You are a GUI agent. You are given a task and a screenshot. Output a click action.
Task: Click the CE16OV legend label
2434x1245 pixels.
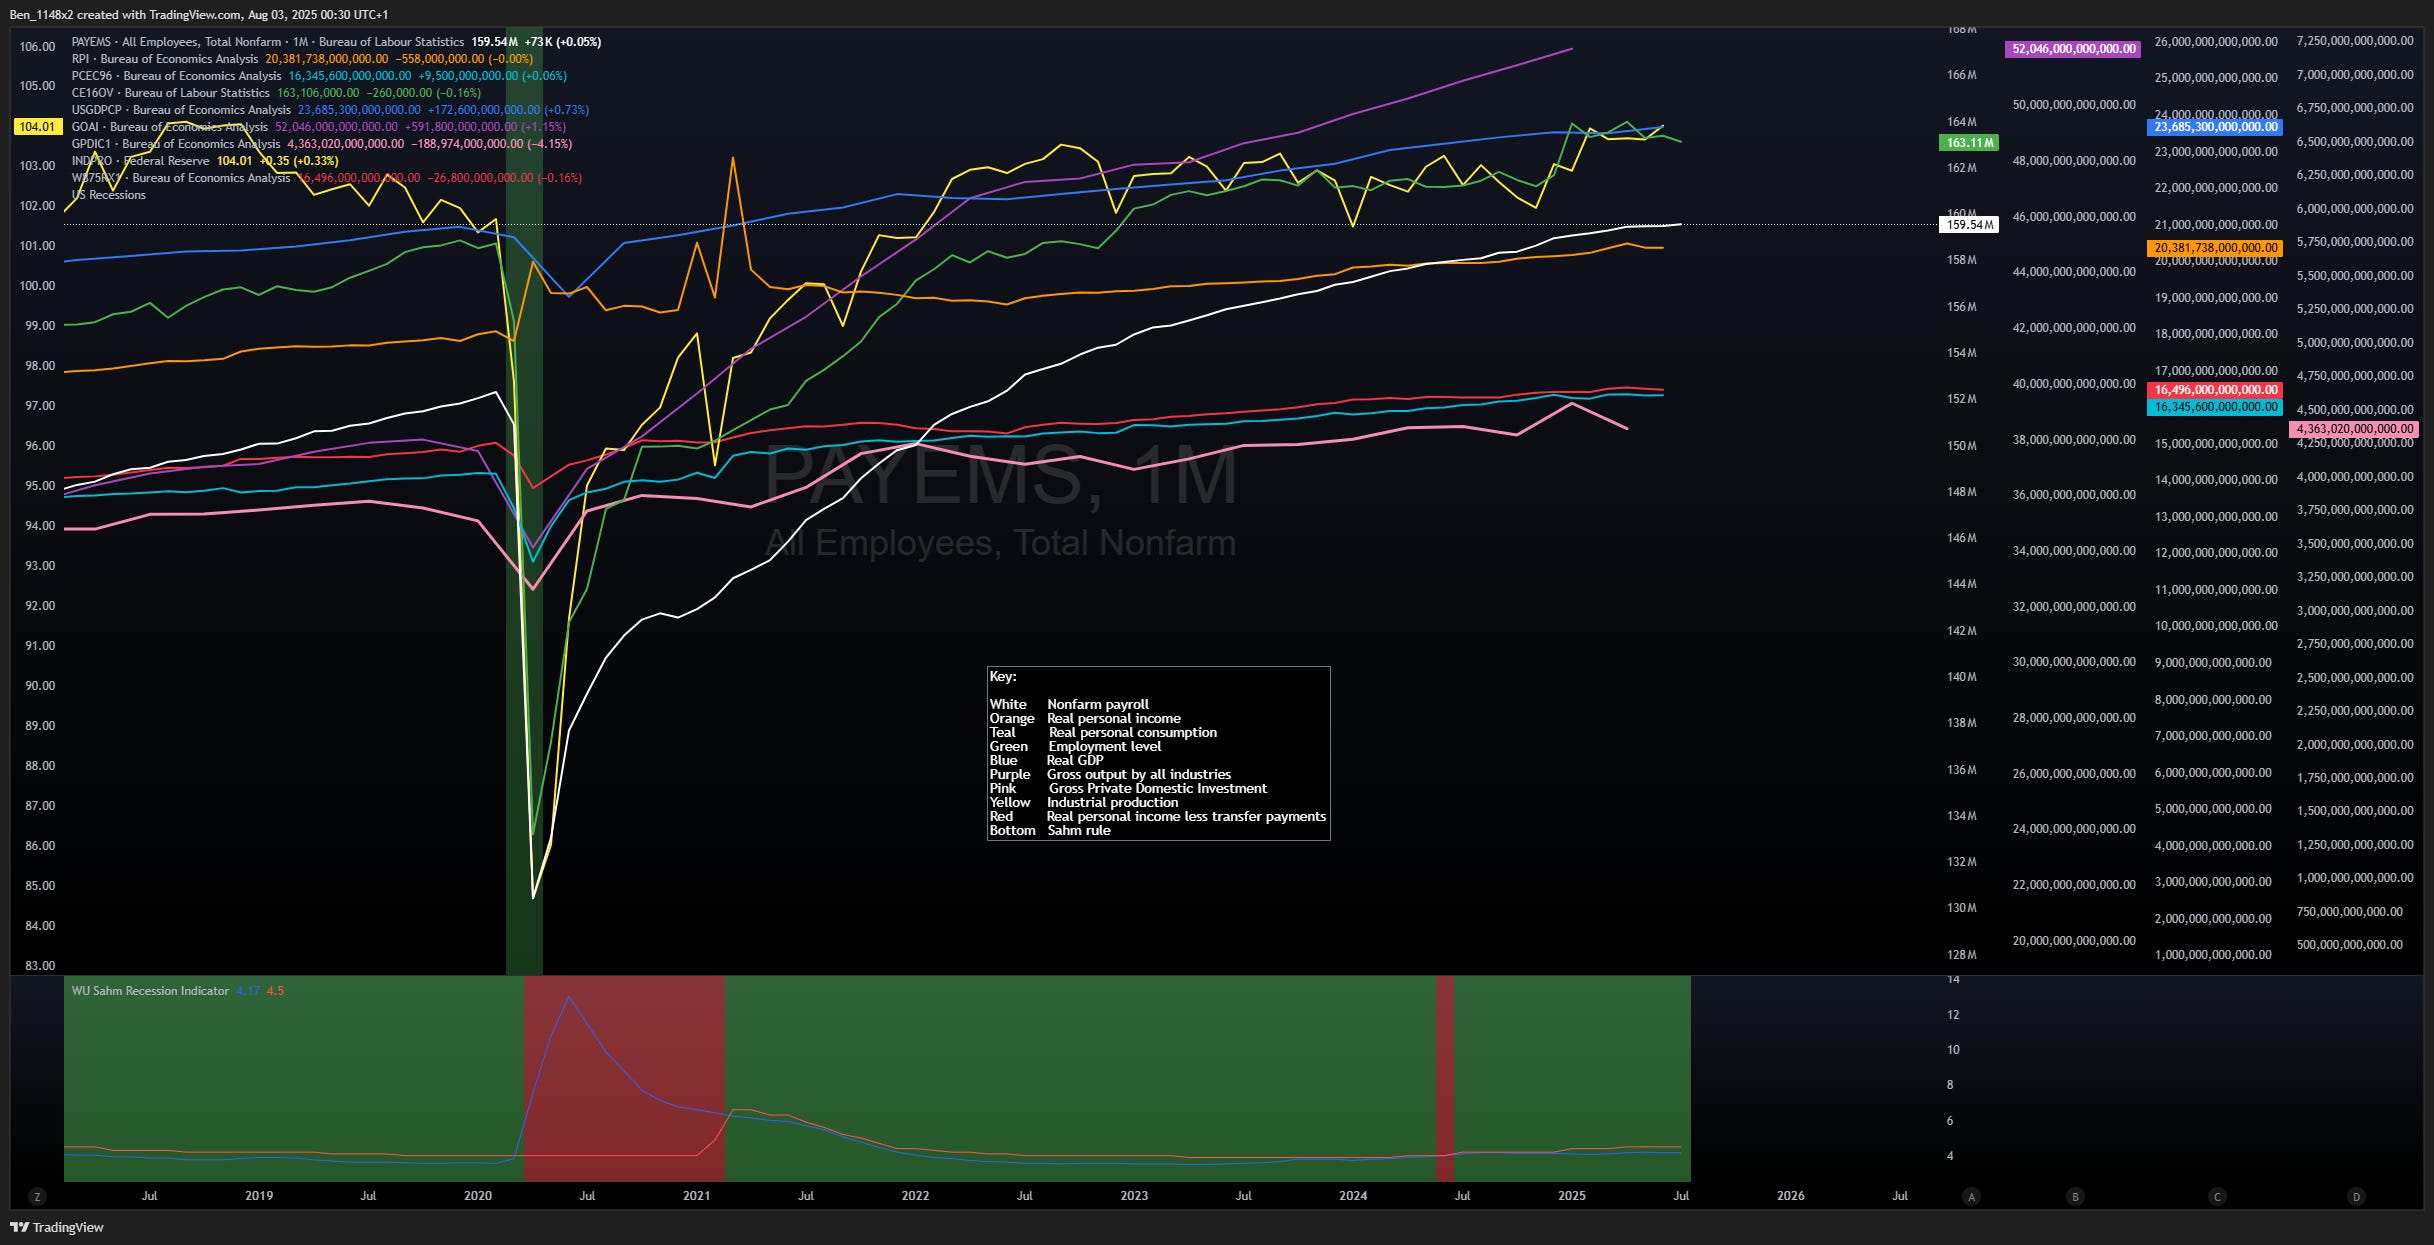(92, 93)
